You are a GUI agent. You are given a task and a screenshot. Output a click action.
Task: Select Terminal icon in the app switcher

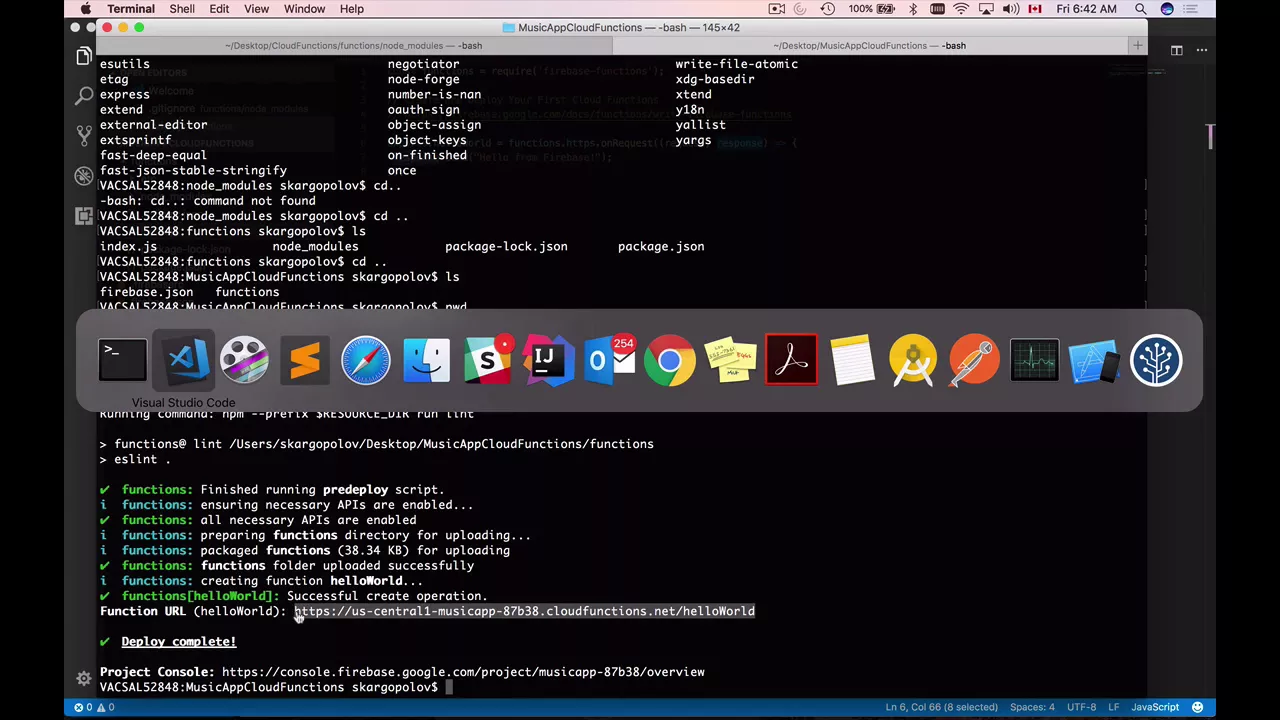pyautogui.click(x=123, y=360)
